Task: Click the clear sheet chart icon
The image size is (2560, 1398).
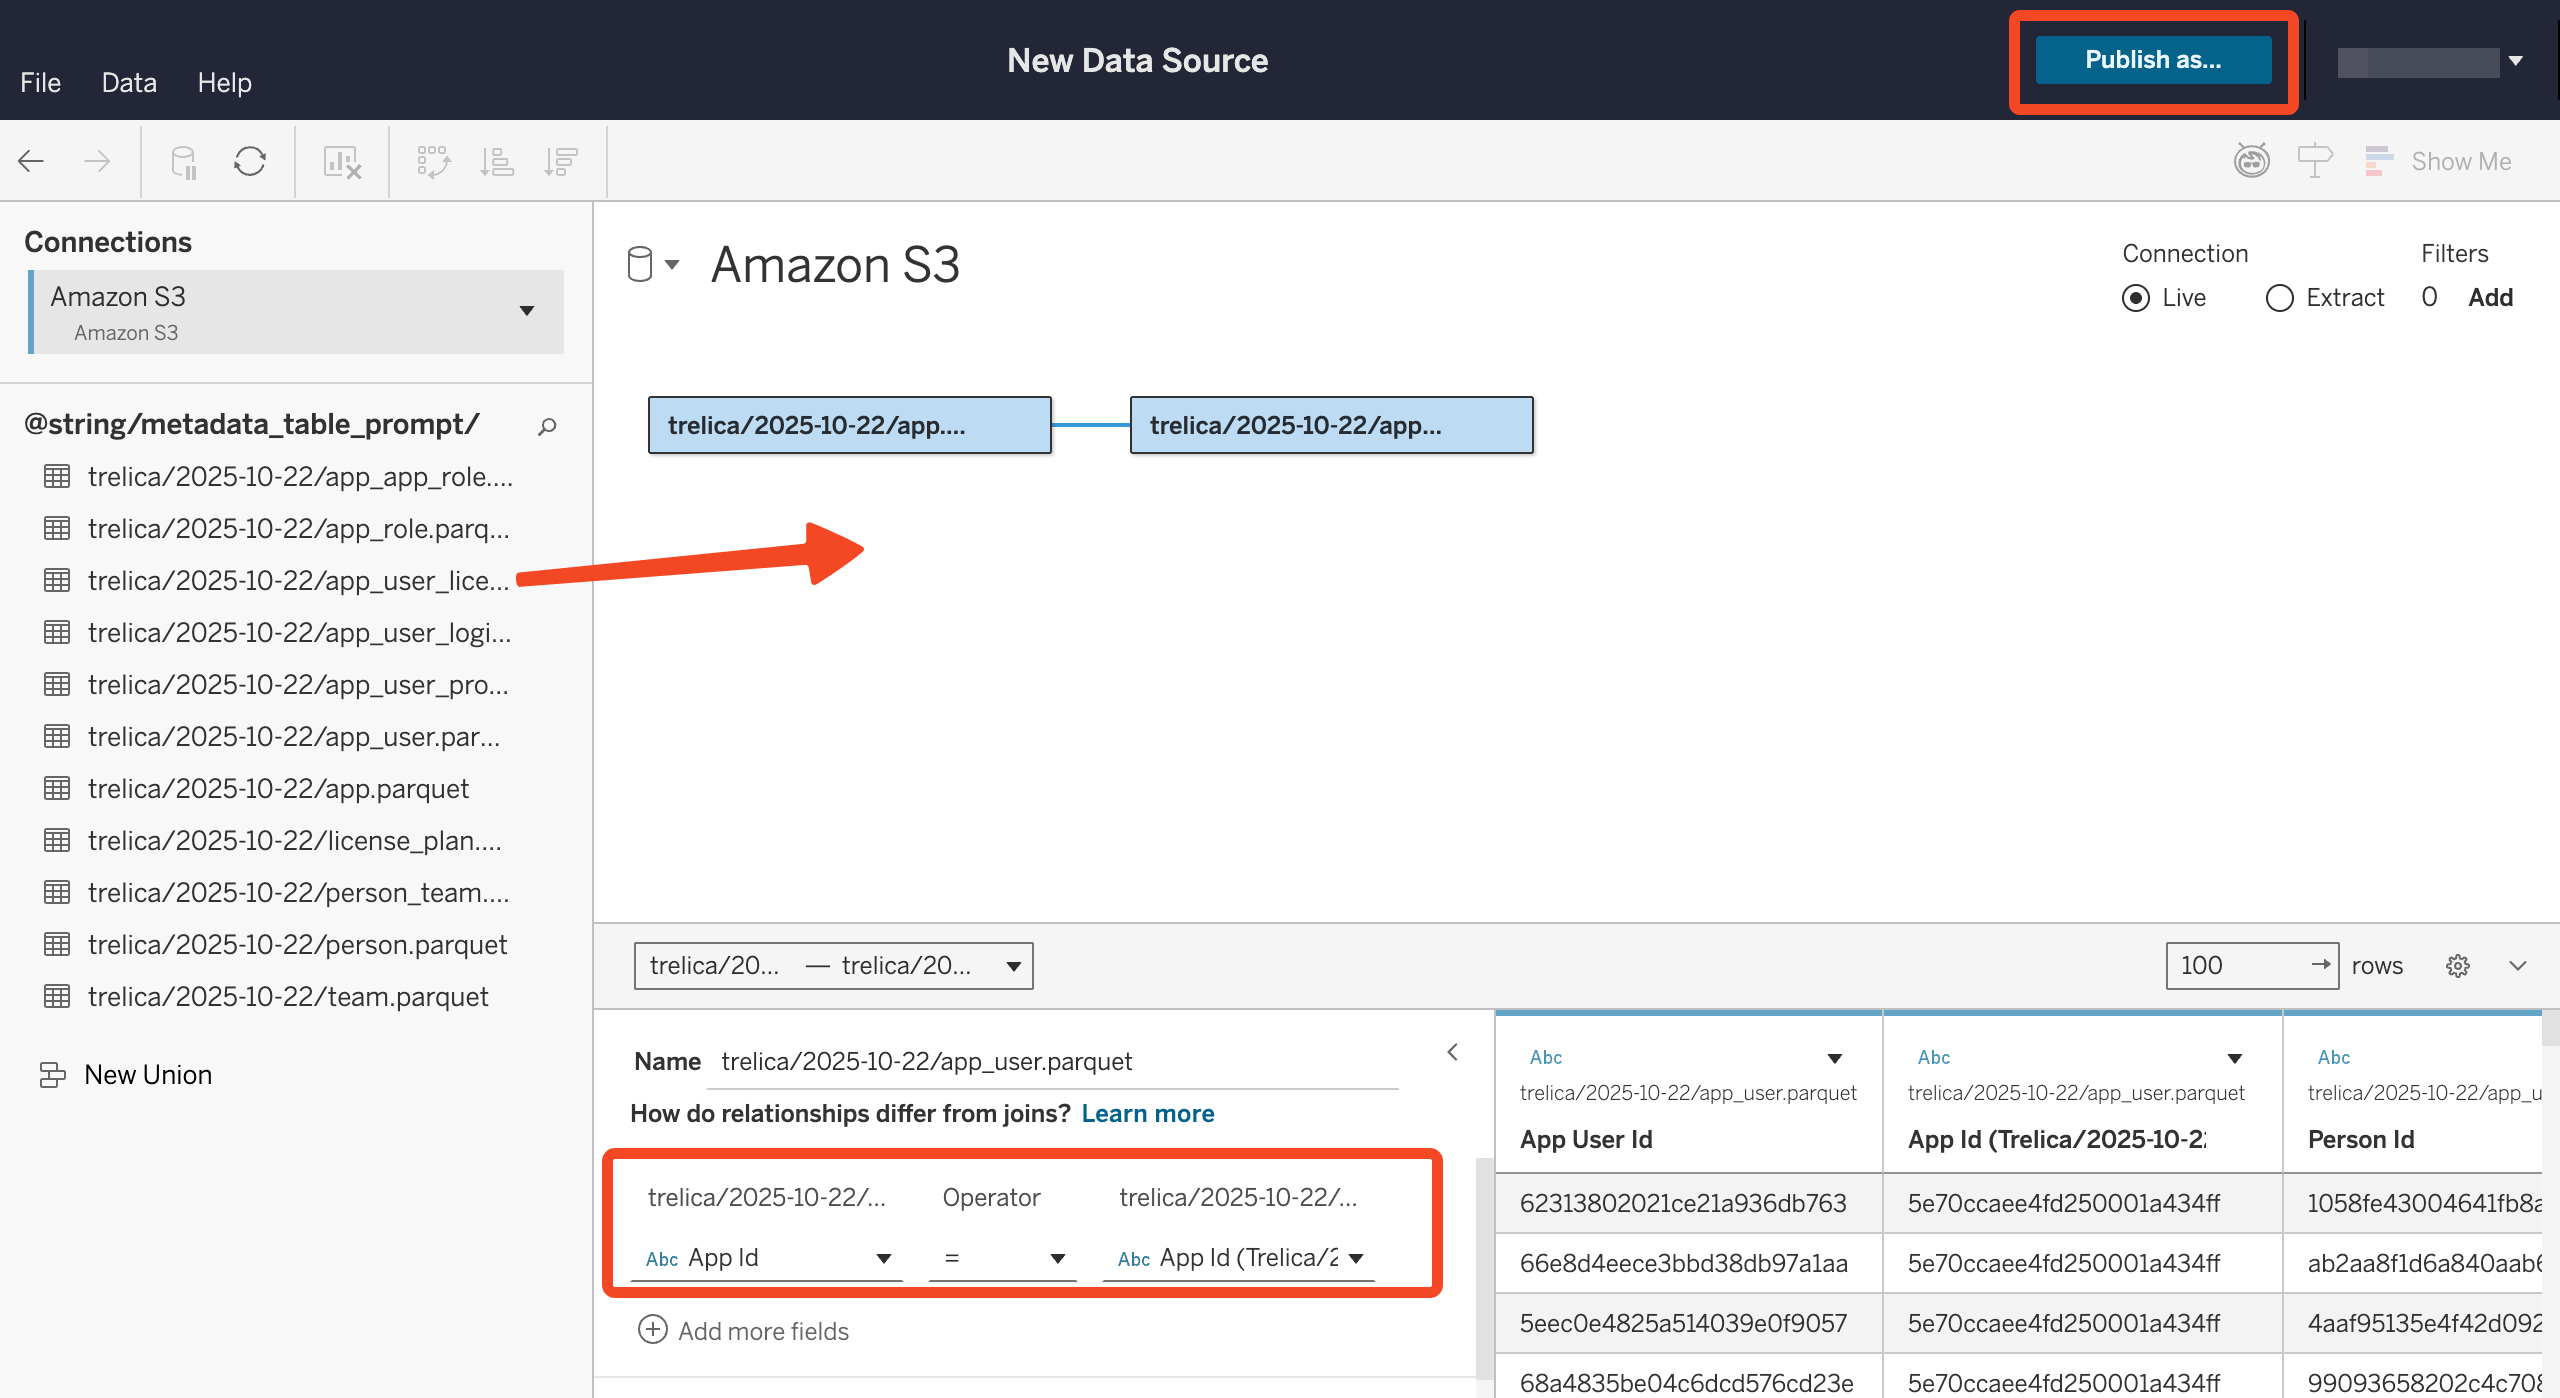Action: [342, 161]
